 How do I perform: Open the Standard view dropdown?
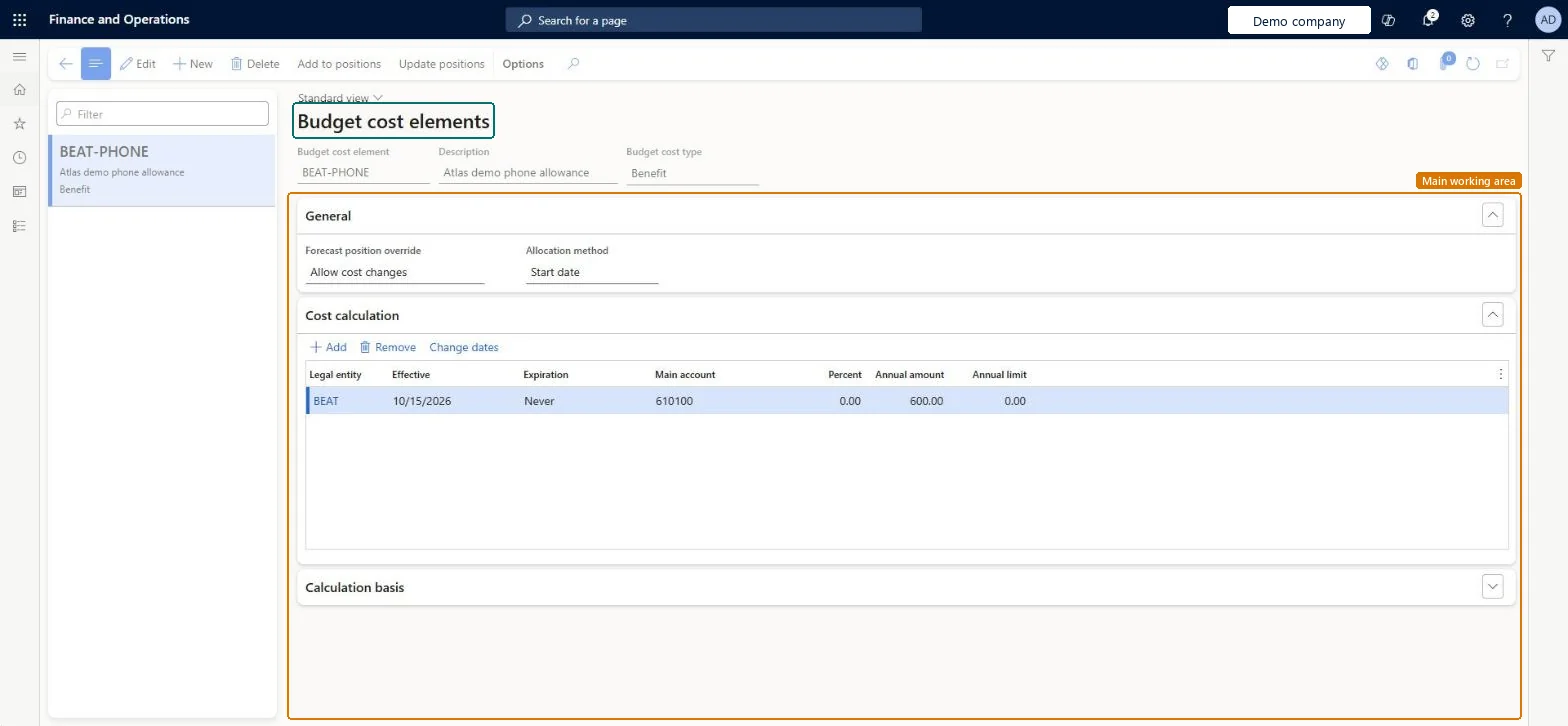click(340, 98)
